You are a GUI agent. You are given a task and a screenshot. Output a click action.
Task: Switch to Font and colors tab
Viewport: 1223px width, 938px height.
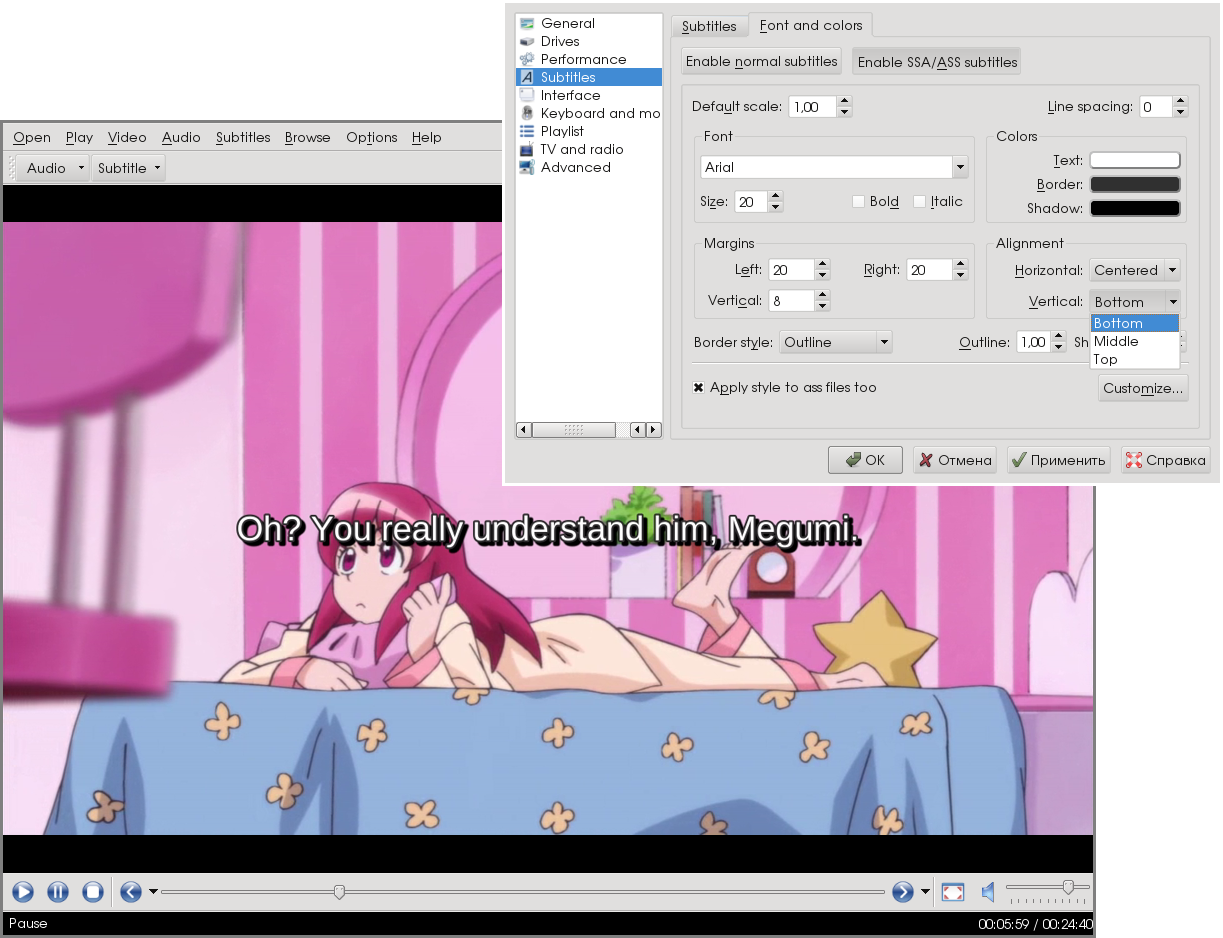811,25
